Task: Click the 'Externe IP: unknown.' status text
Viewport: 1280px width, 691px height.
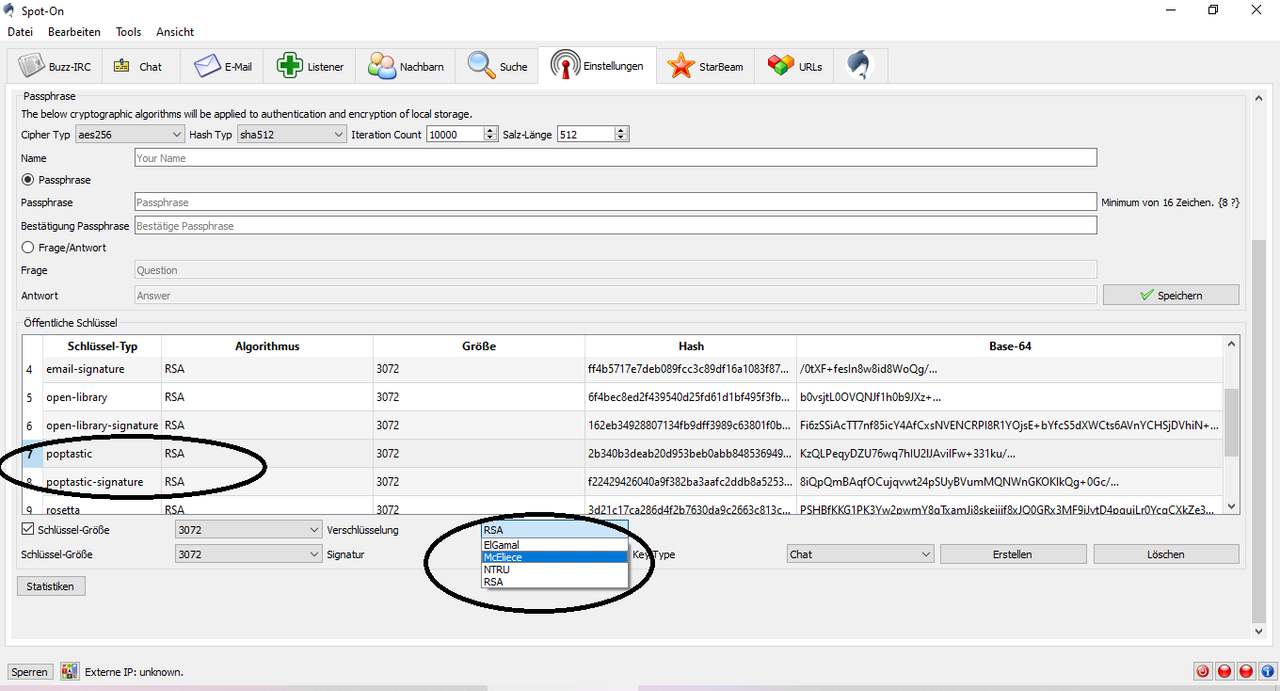Action: [134, 672]
